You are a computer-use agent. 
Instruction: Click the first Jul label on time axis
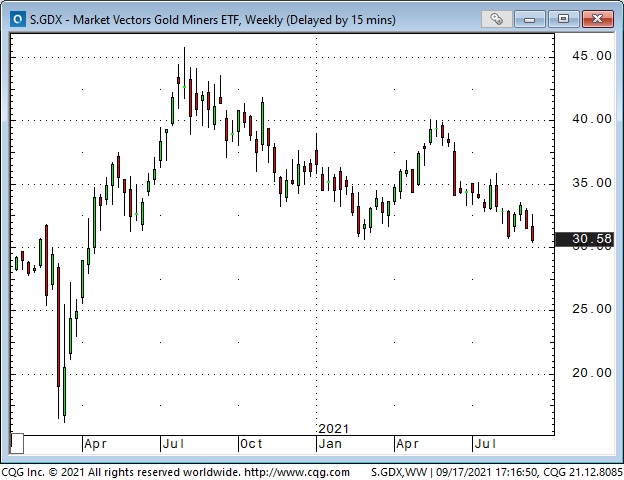click(174, 444)
